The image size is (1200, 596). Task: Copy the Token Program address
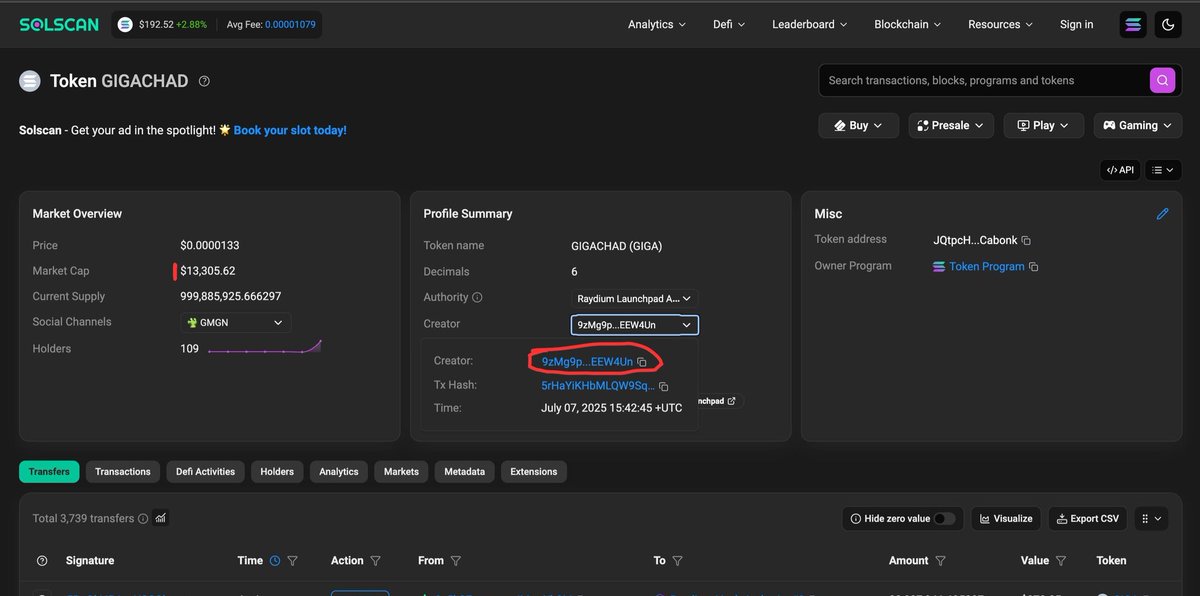click(x=1034, y=267)
